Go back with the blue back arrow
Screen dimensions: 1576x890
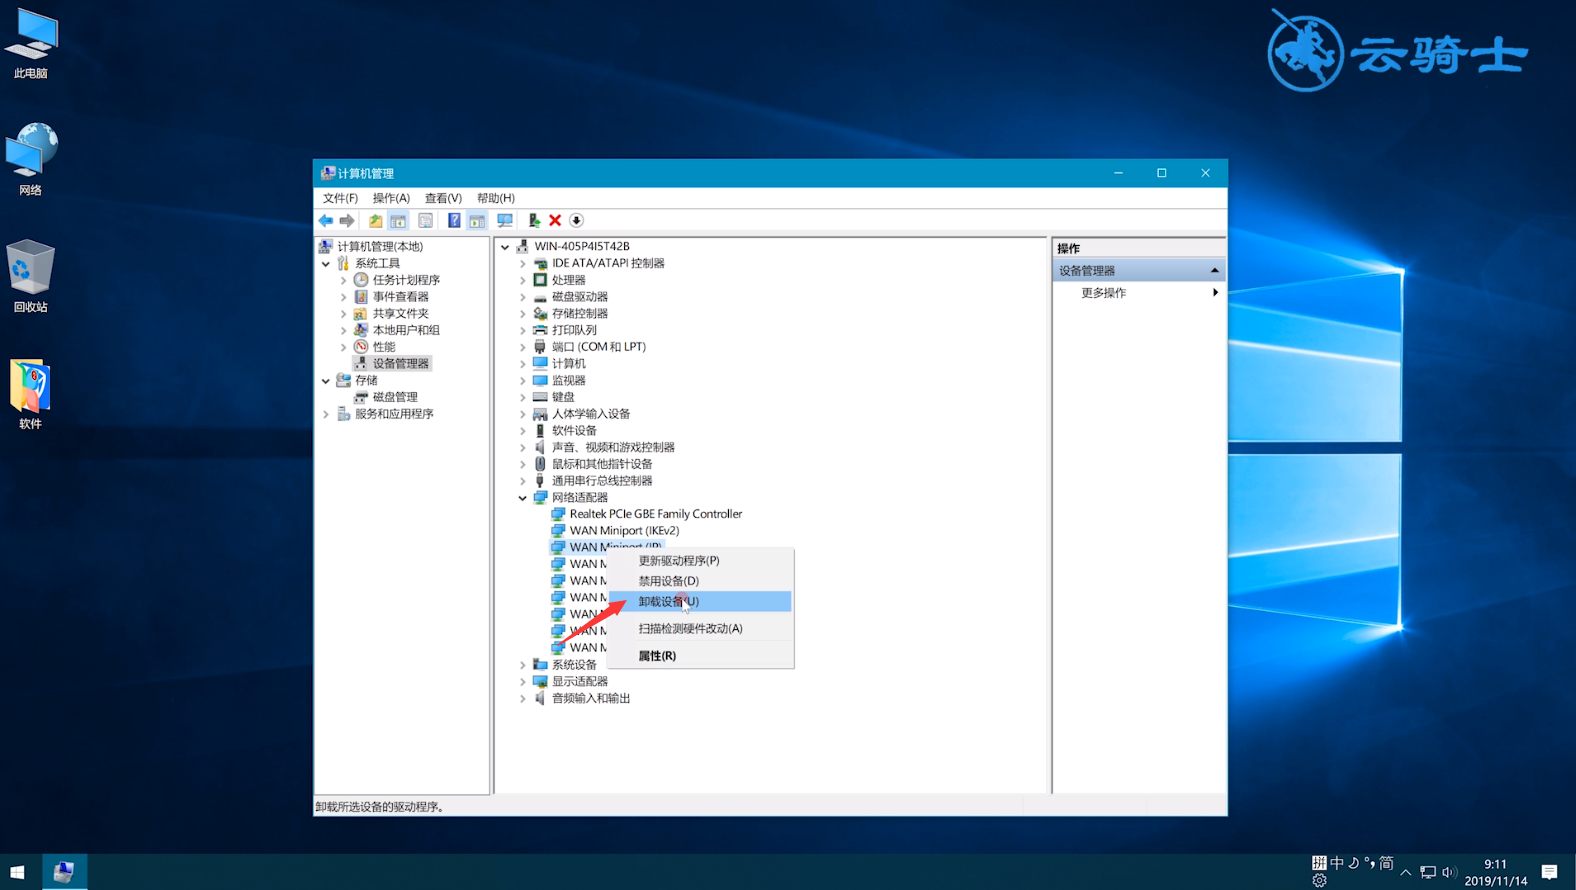tap(326, 221)
